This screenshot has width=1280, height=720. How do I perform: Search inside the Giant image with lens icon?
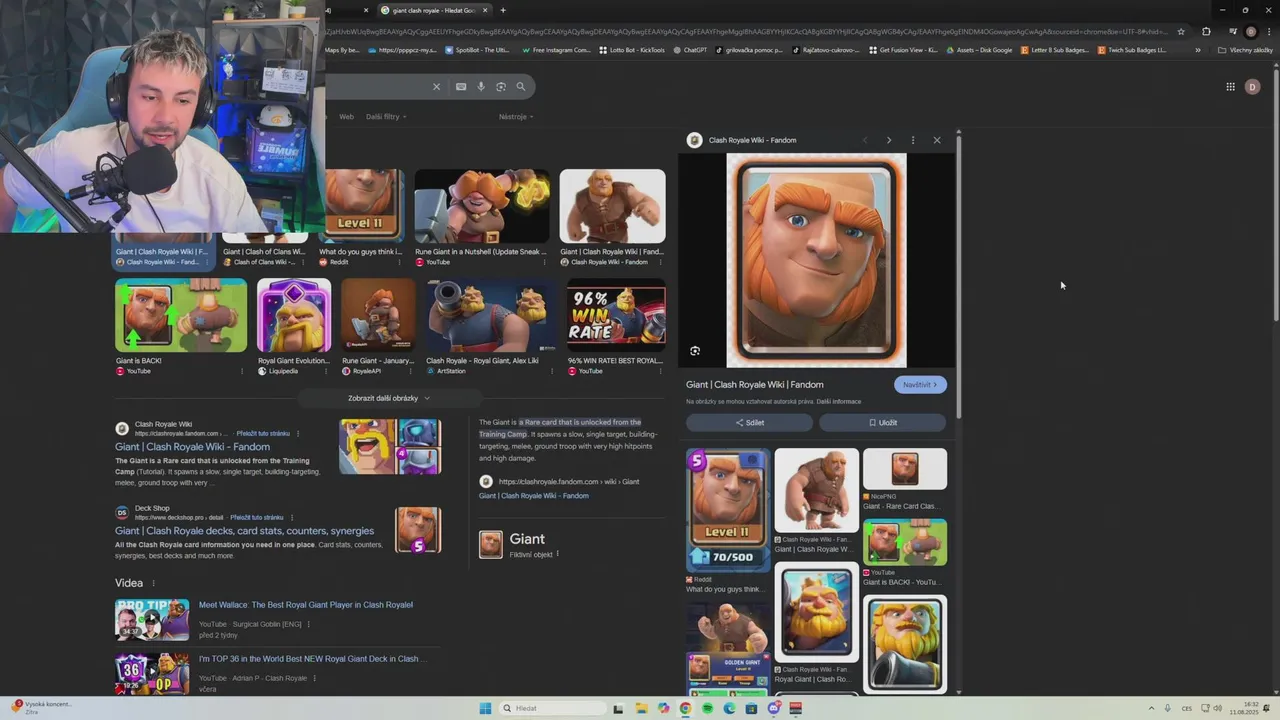click(x=695, y=351)
